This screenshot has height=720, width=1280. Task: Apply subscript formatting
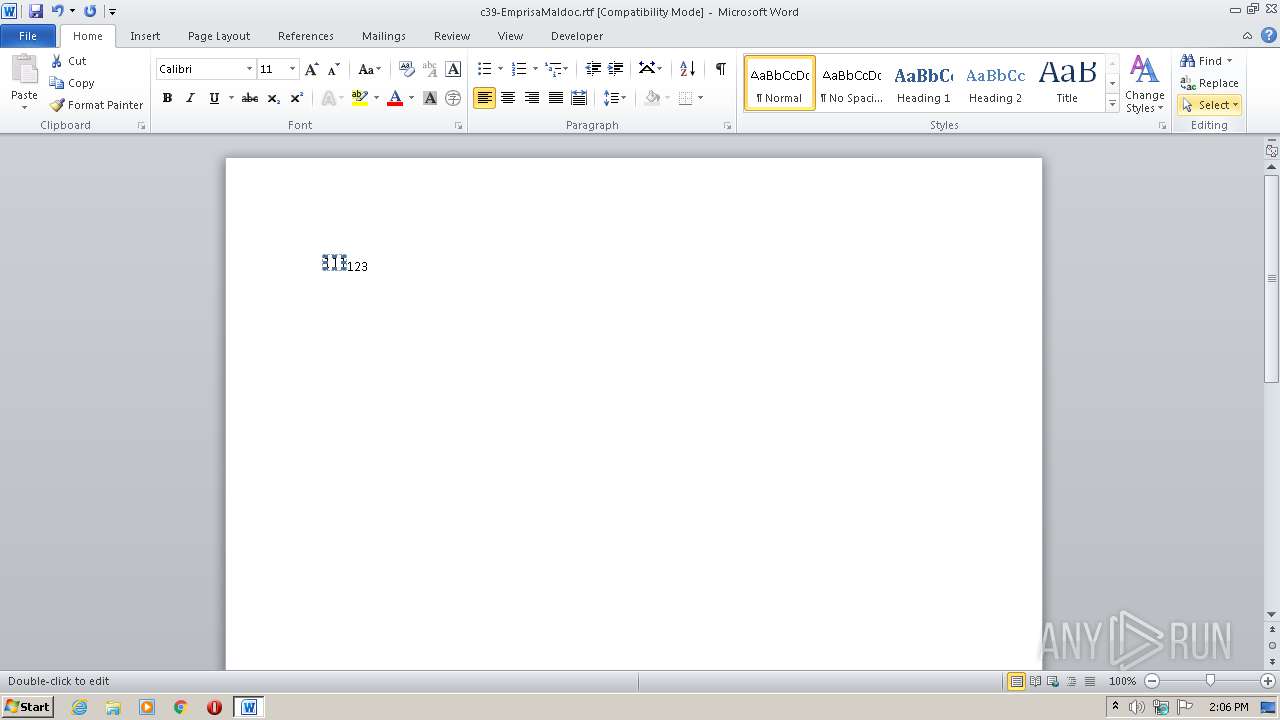point(274,98)
